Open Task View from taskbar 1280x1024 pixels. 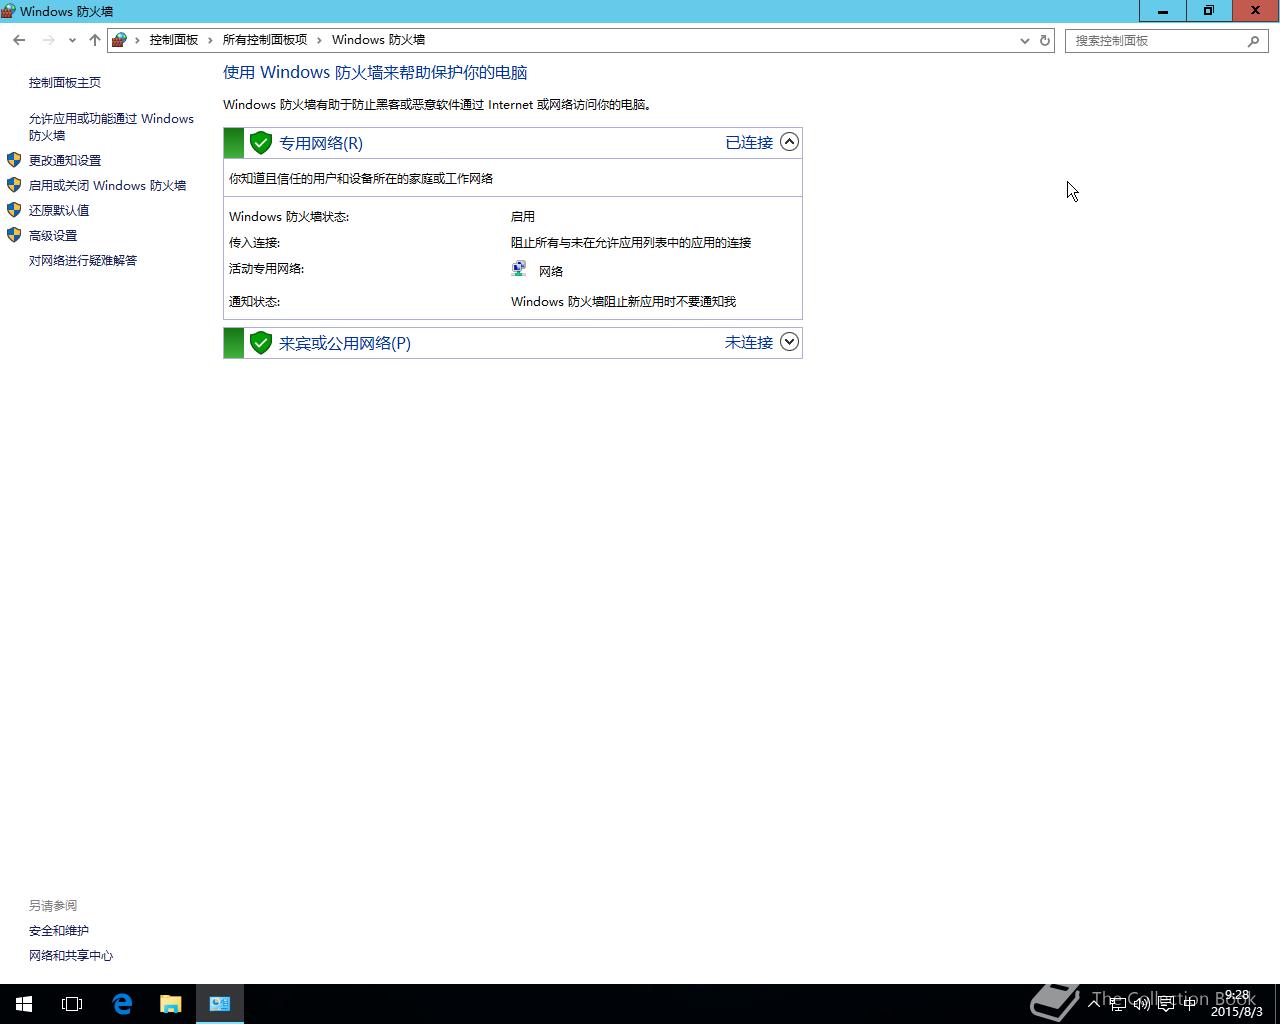tap(72, 1004)
